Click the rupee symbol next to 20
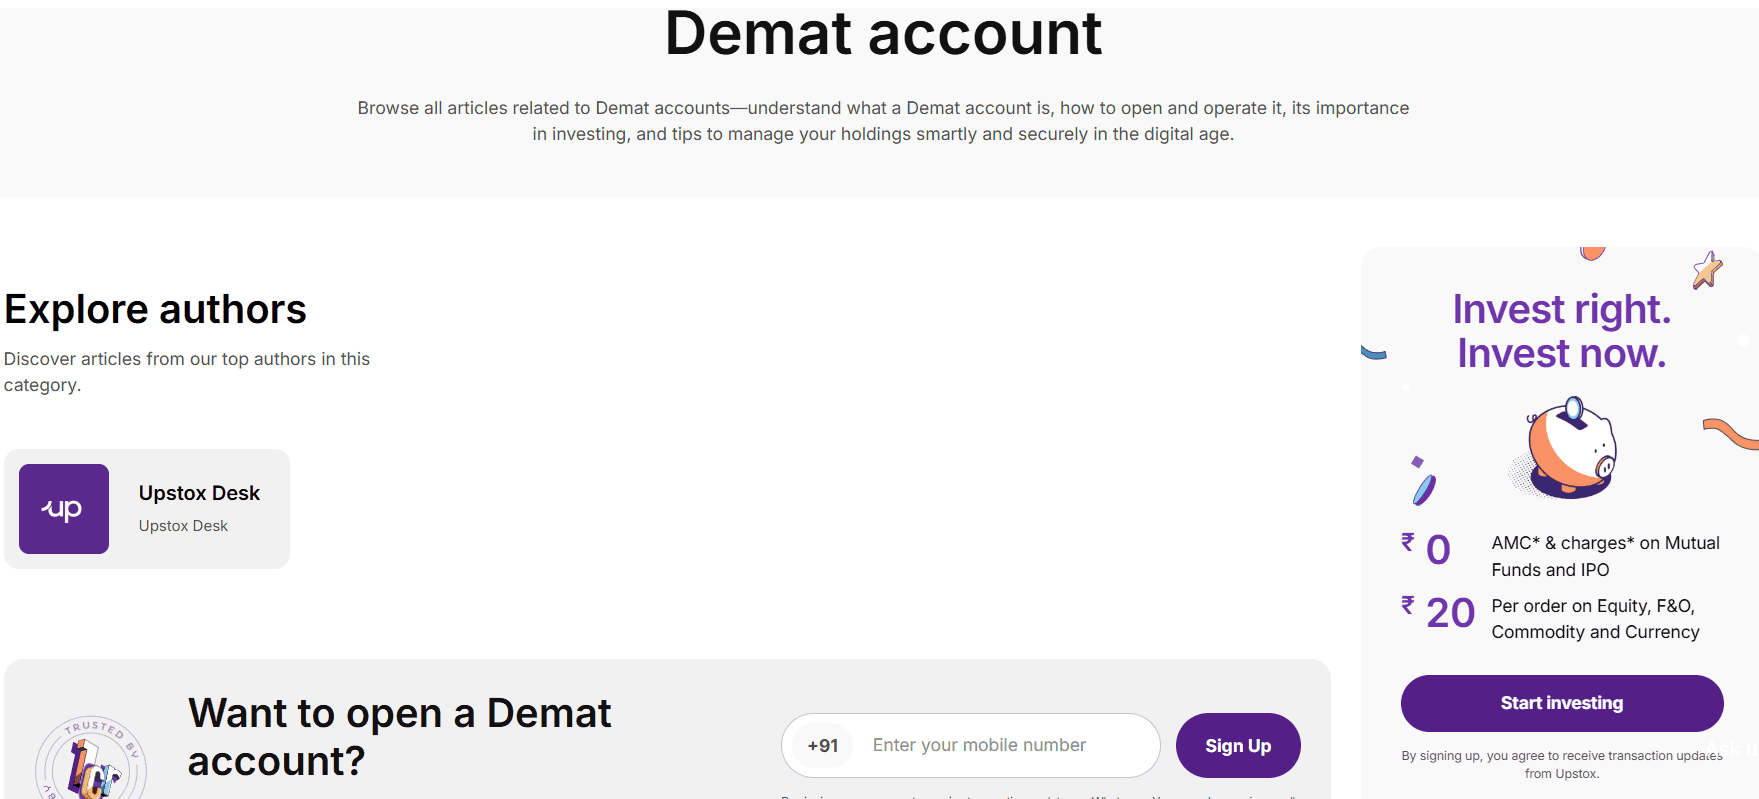 pos(1407,605)
